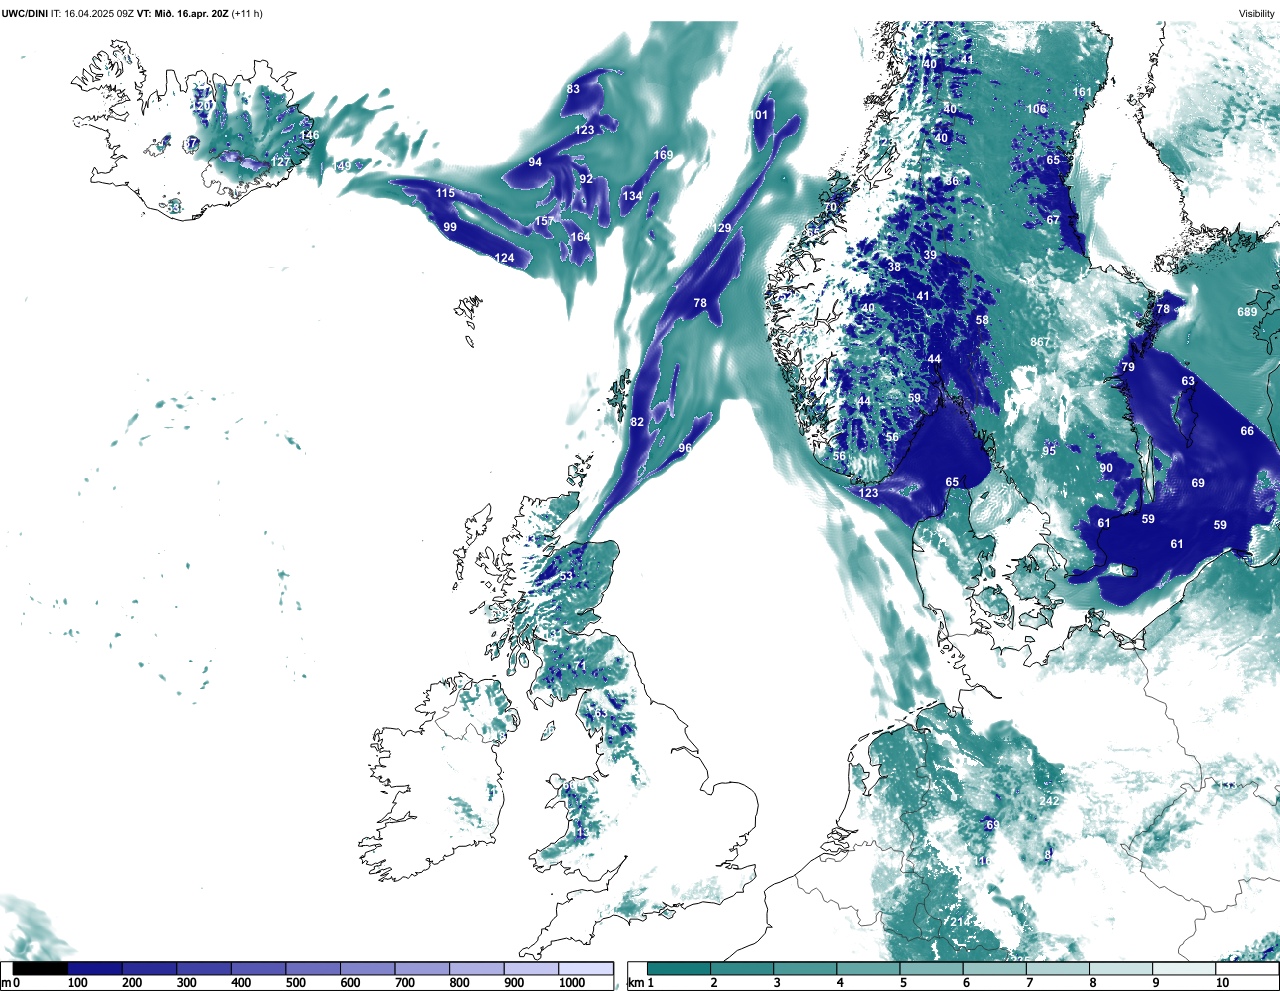This screenshot has height=991, width=1280.
Task: Click the '157' visibility value
Action: tap(544, 222)
